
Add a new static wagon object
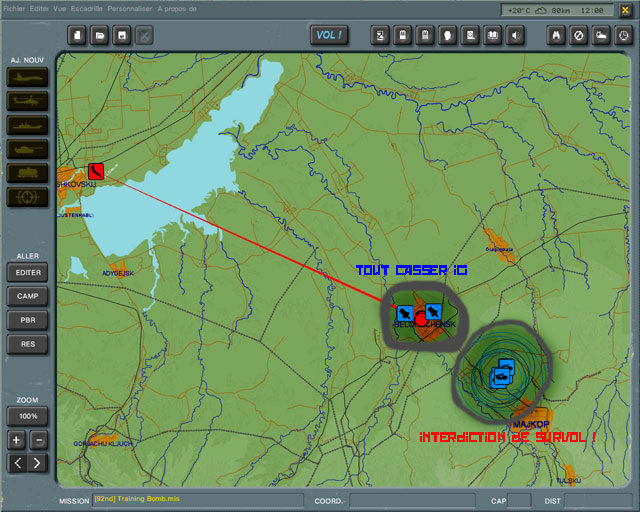[x=27, y=173]
